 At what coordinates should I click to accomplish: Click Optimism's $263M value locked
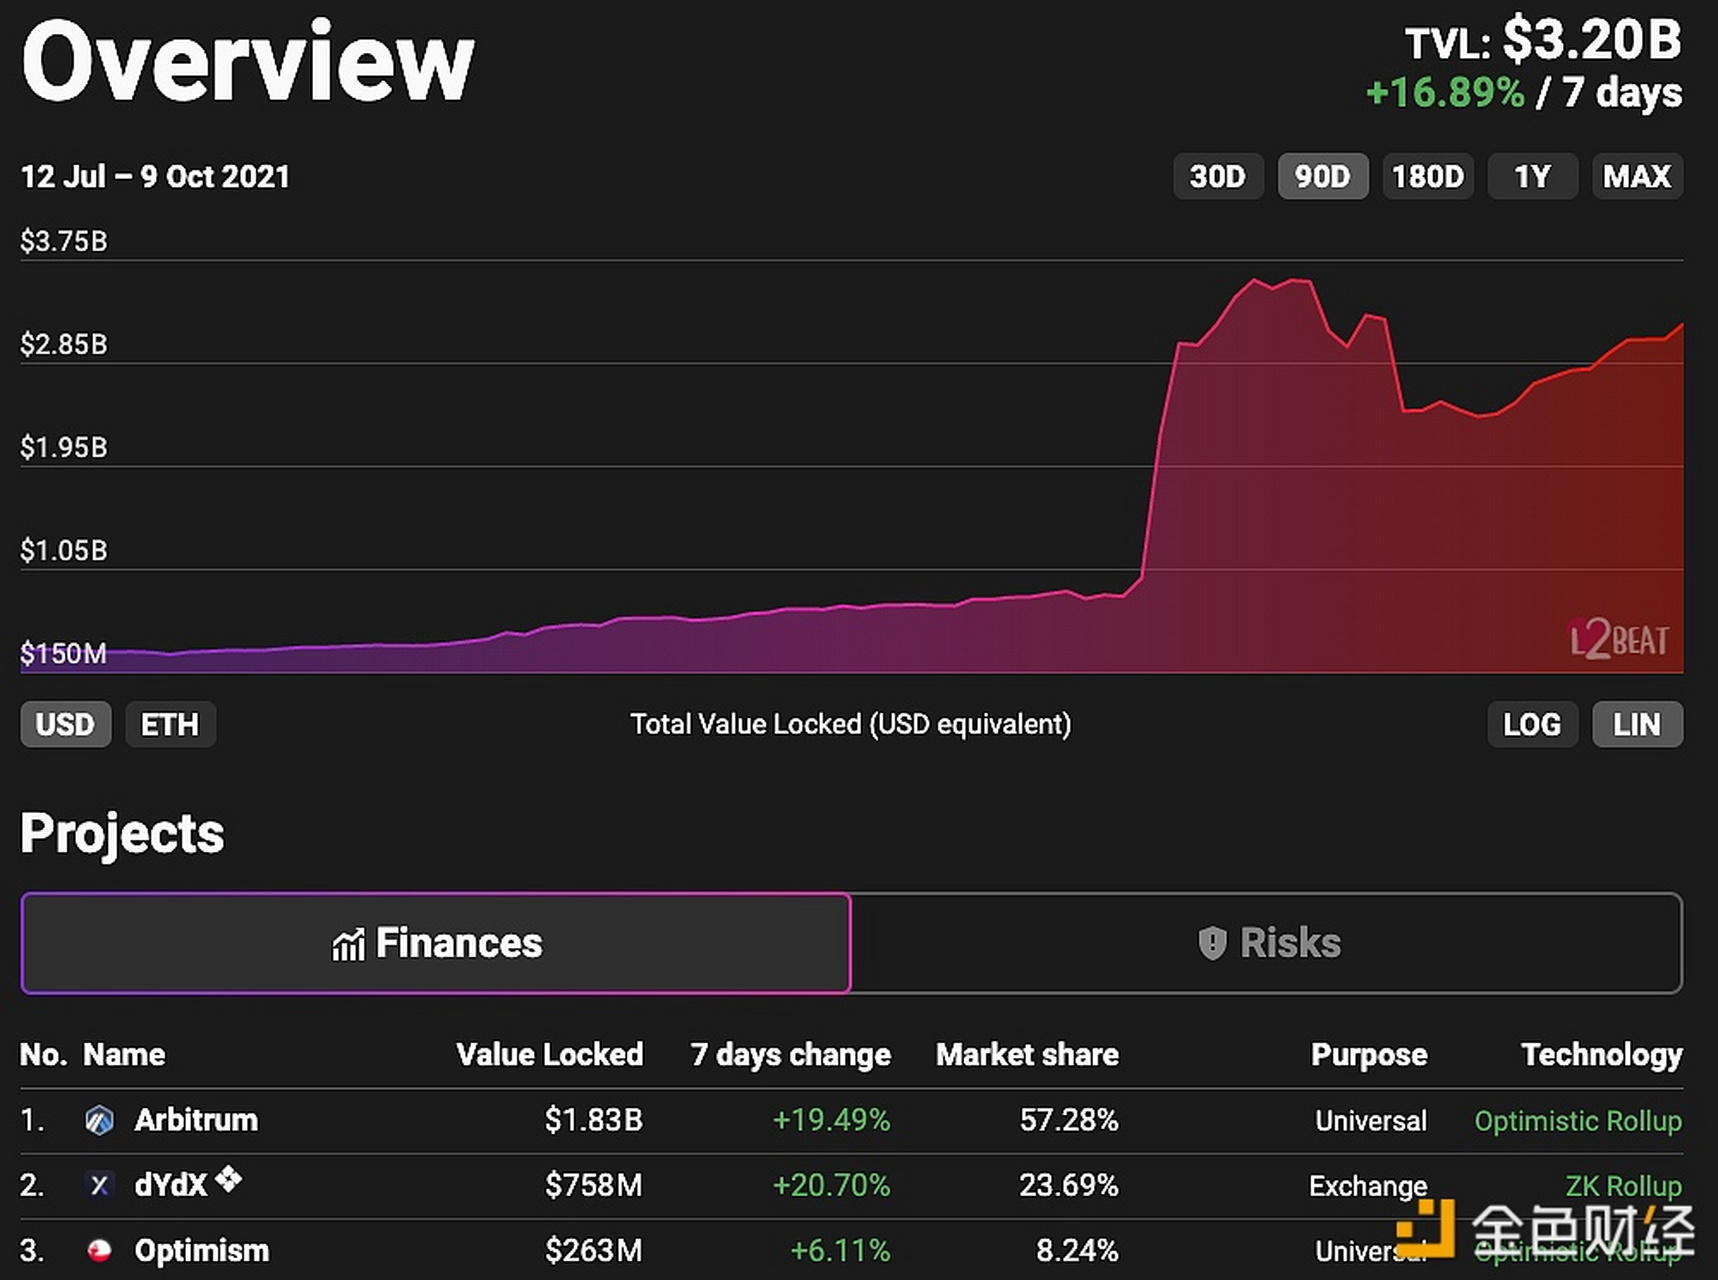coord(594,1251)
